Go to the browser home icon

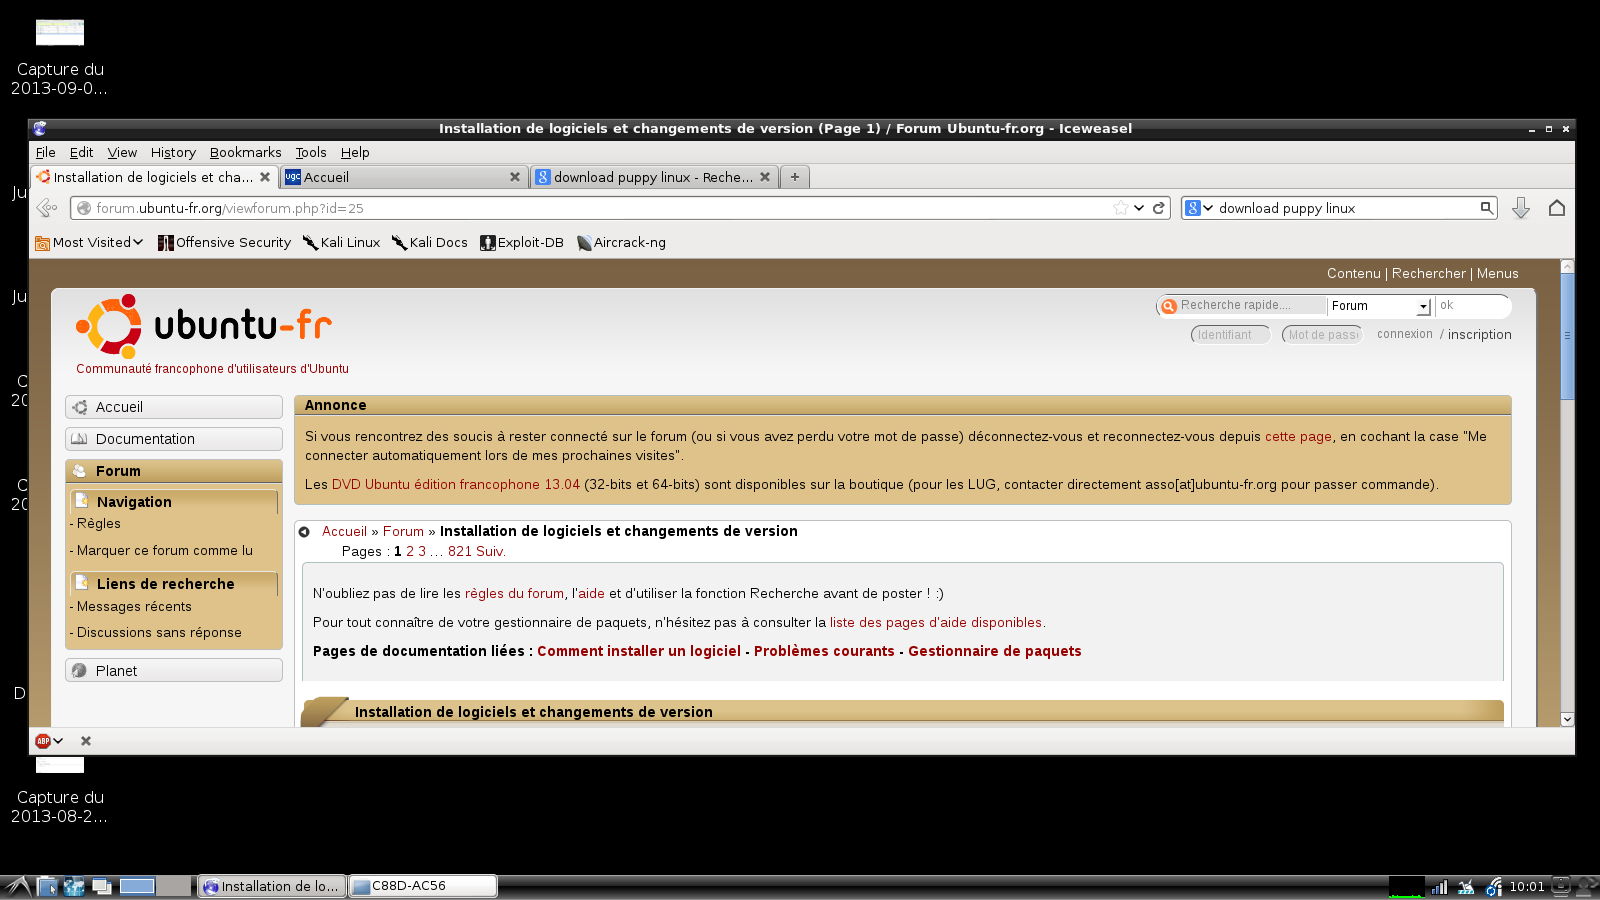[1556, 208]
